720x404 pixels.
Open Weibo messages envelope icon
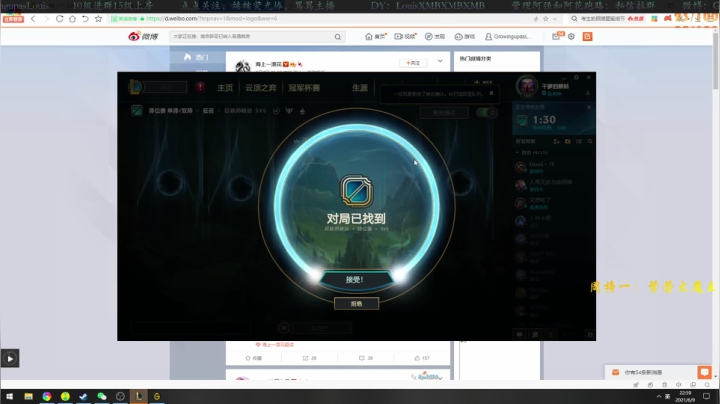click(557, 36)
